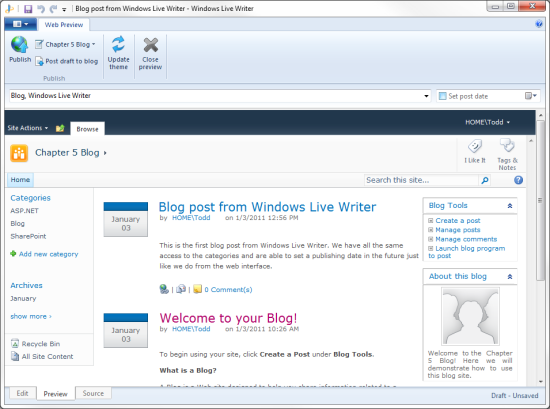Click the Chapter 5 Blog site title
Image resolution: width=550 pixels, height=409 pixels.
click(x=67, y=153)
